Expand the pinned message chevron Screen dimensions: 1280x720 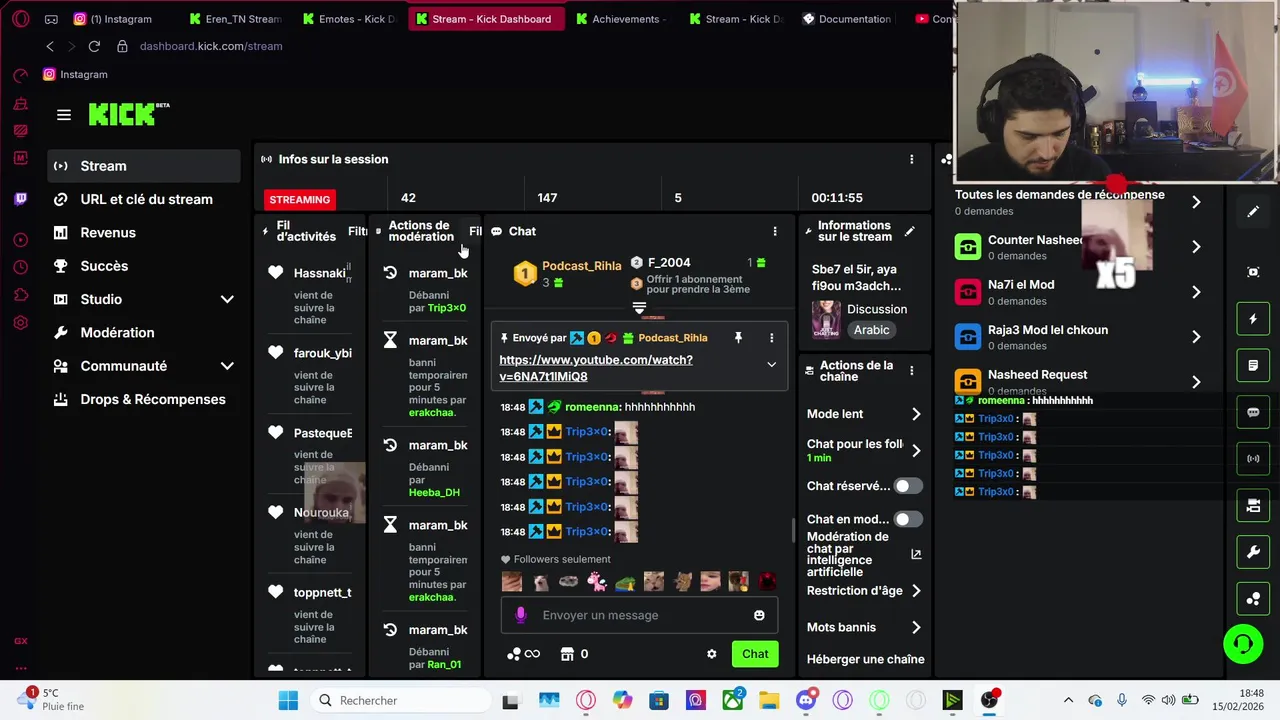point(771,365)
